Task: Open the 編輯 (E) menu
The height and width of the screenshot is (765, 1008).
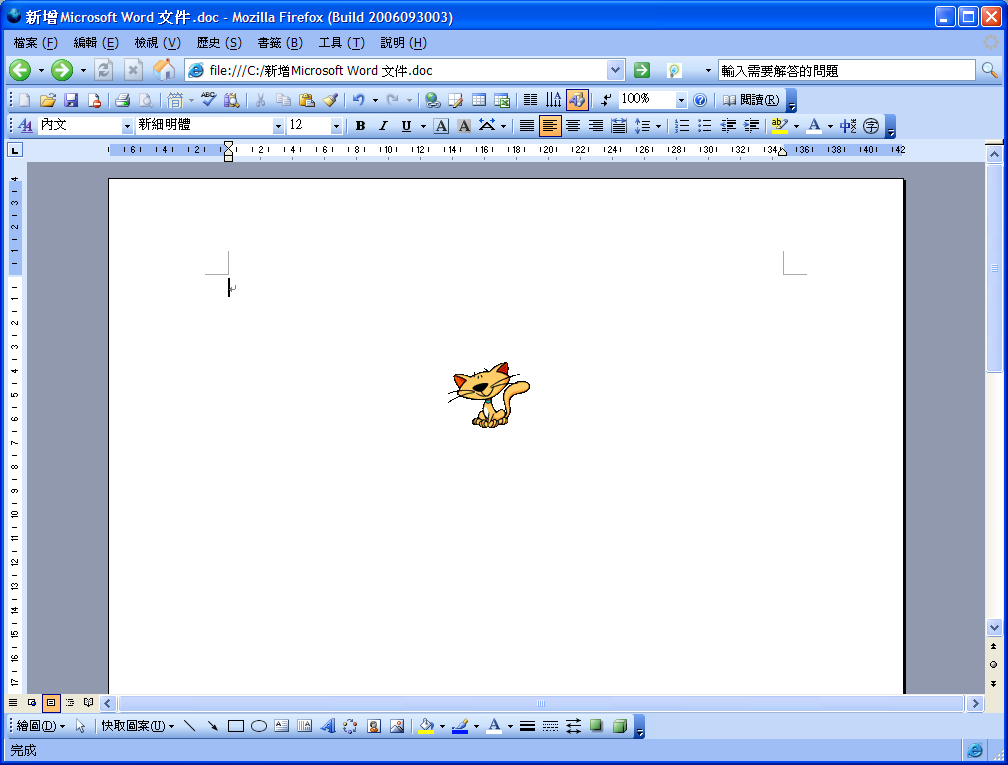Action: tap(96, 43)
